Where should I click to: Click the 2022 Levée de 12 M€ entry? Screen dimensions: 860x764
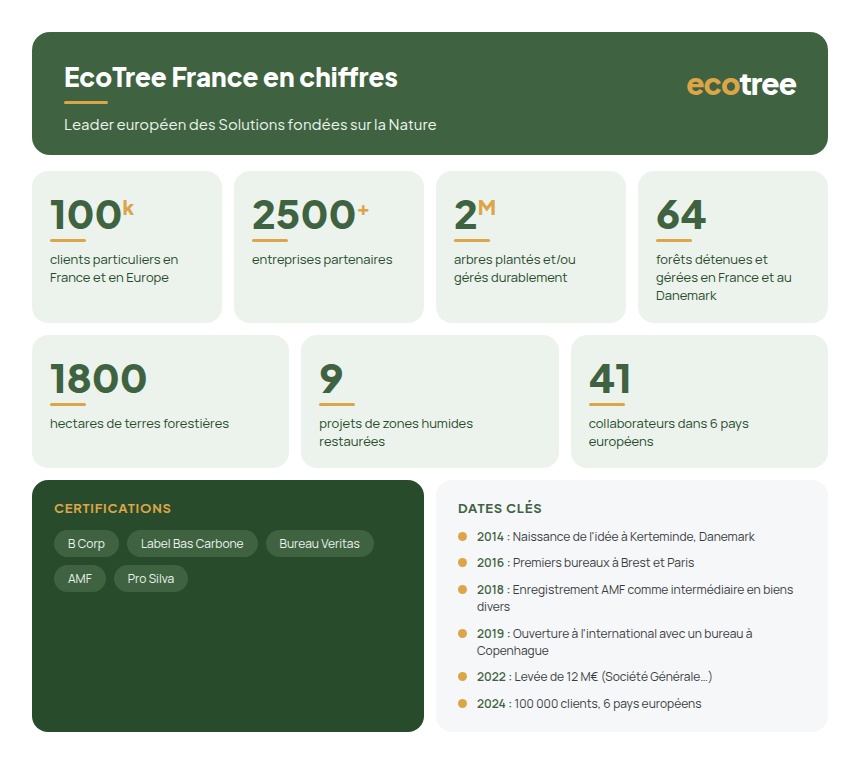[594, 677]
